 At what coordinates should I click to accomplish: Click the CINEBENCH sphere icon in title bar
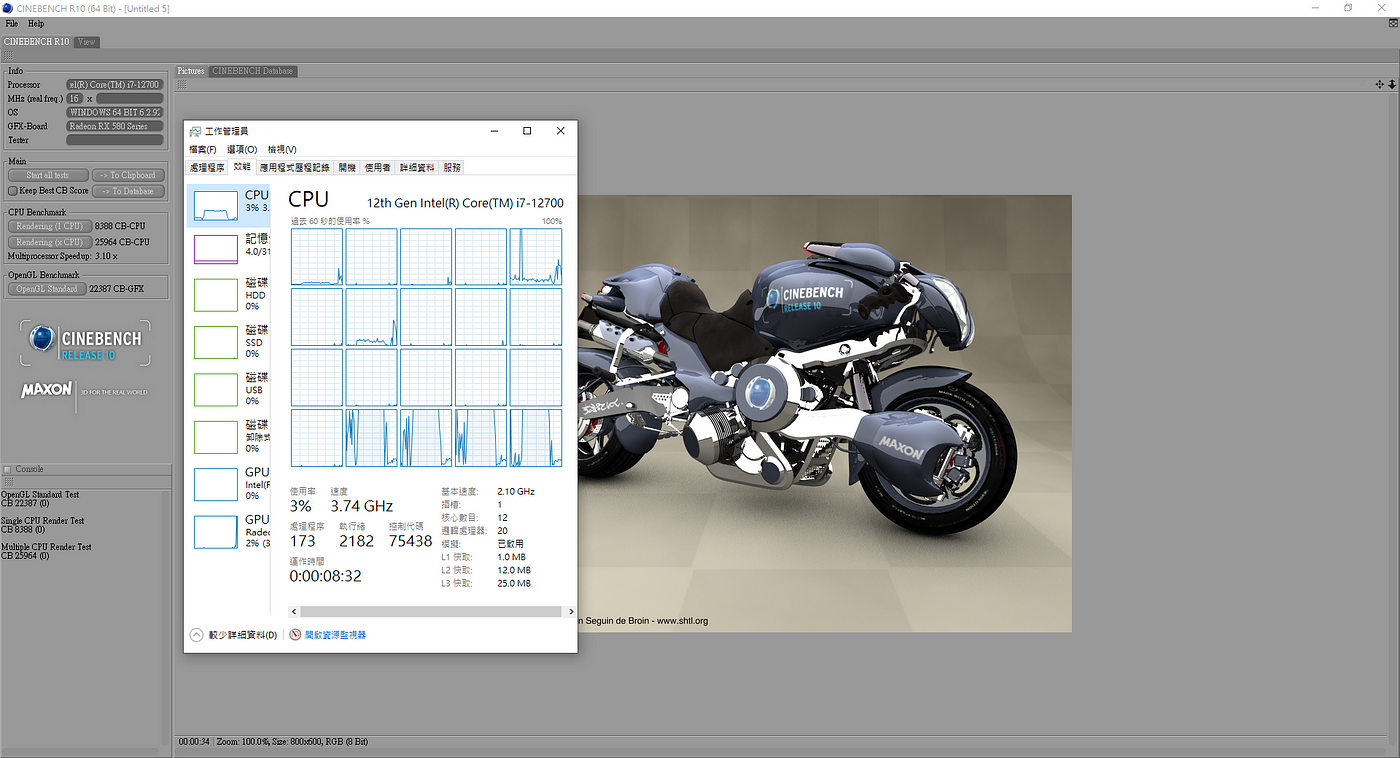(7, 8)
